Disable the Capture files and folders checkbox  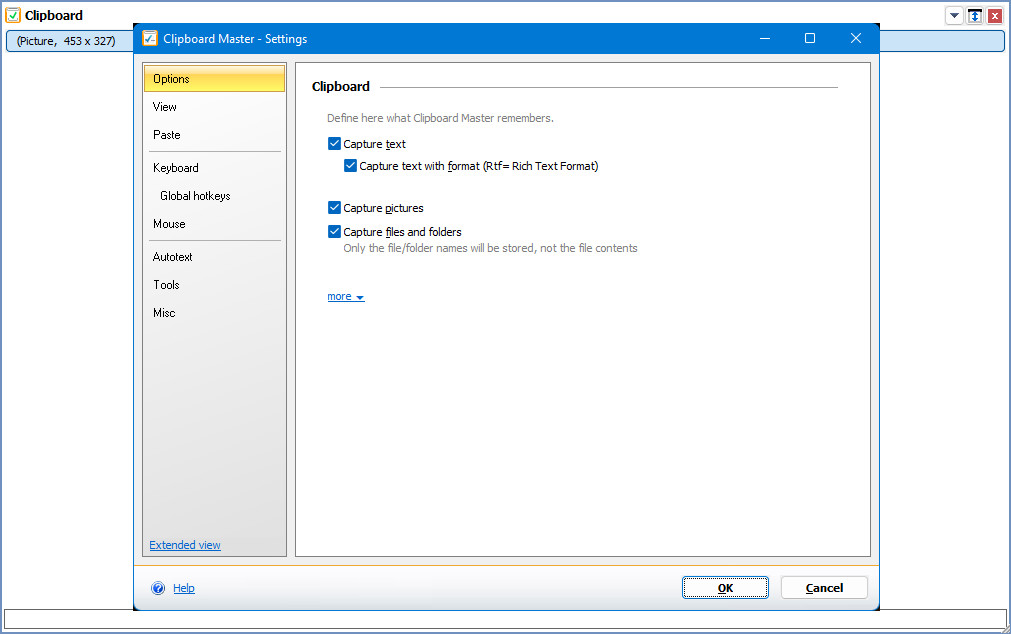tap(334, 232)
